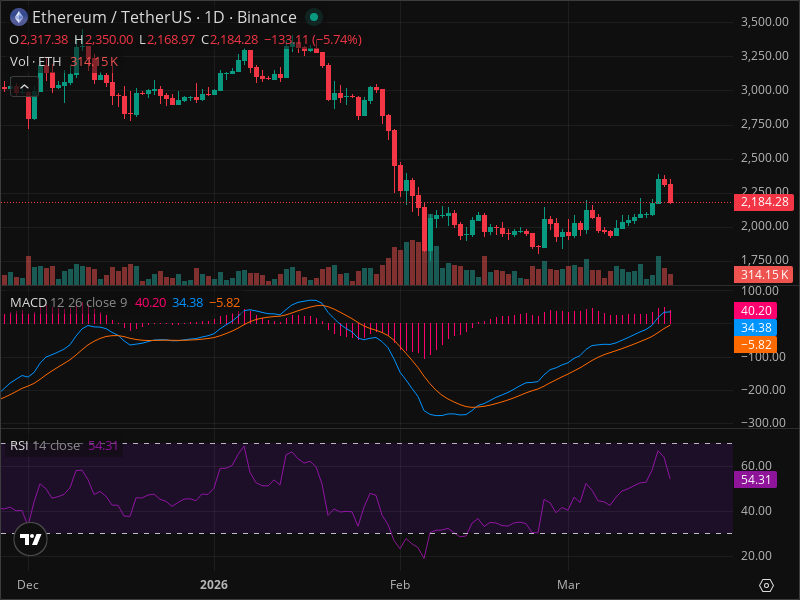
Task: Click the 2,000.00 price axis label
Action: click(x=764, y=226)
